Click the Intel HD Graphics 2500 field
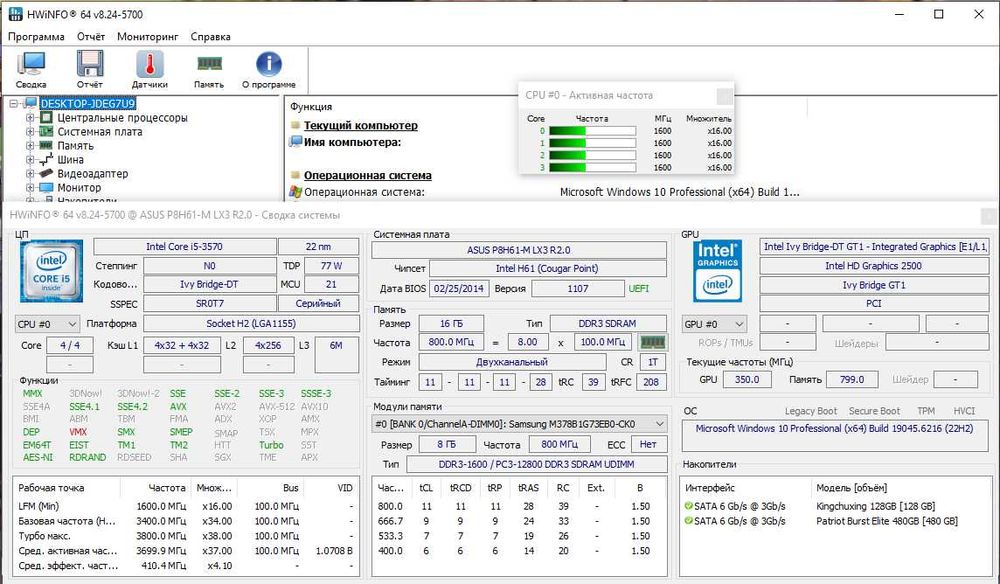The width and height of the screenshot is (1000, 584). point(874,266)
